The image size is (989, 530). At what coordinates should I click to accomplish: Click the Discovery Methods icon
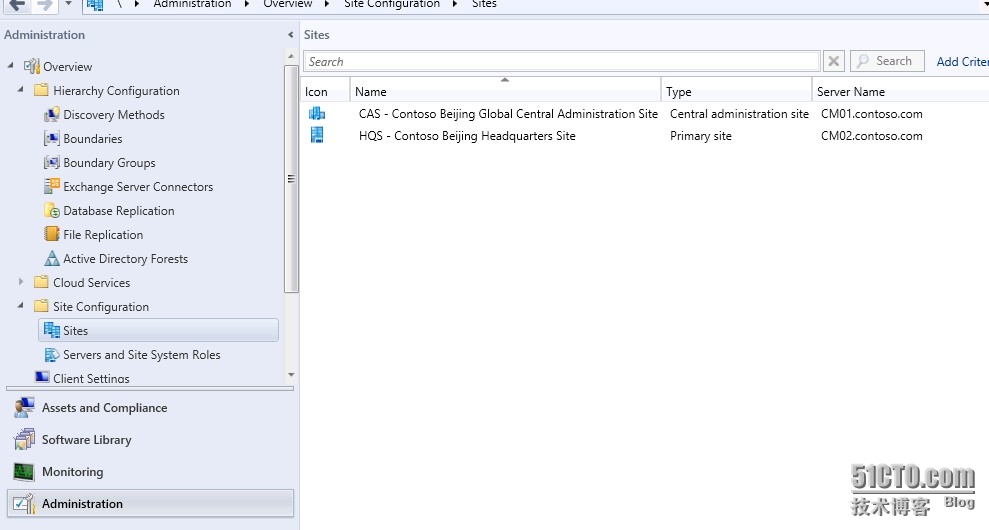[52, 114]
